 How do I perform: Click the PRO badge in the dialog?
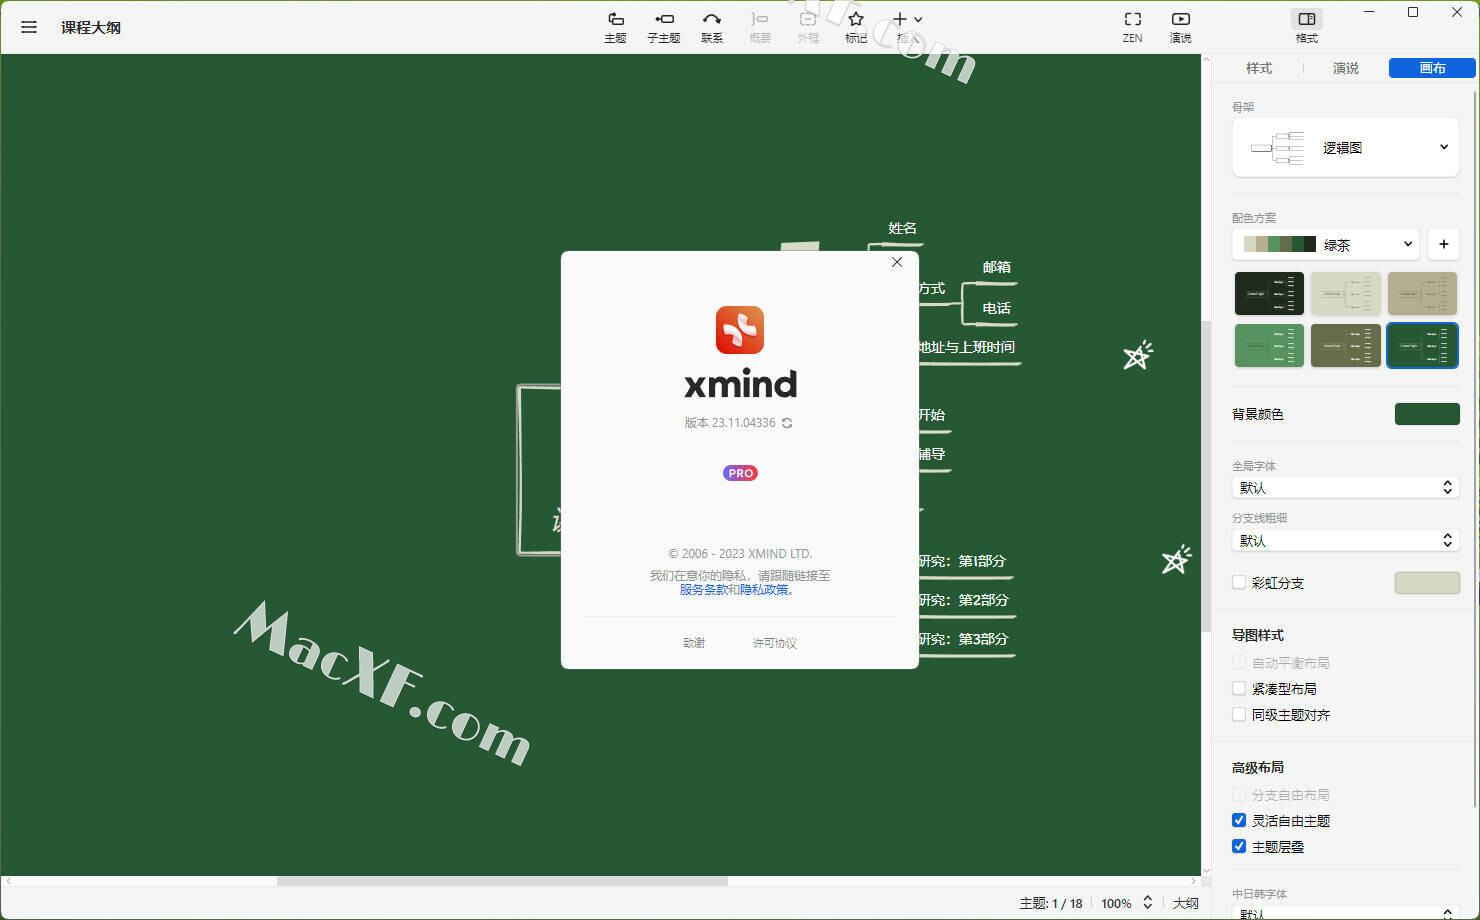(x=740, y=473)
